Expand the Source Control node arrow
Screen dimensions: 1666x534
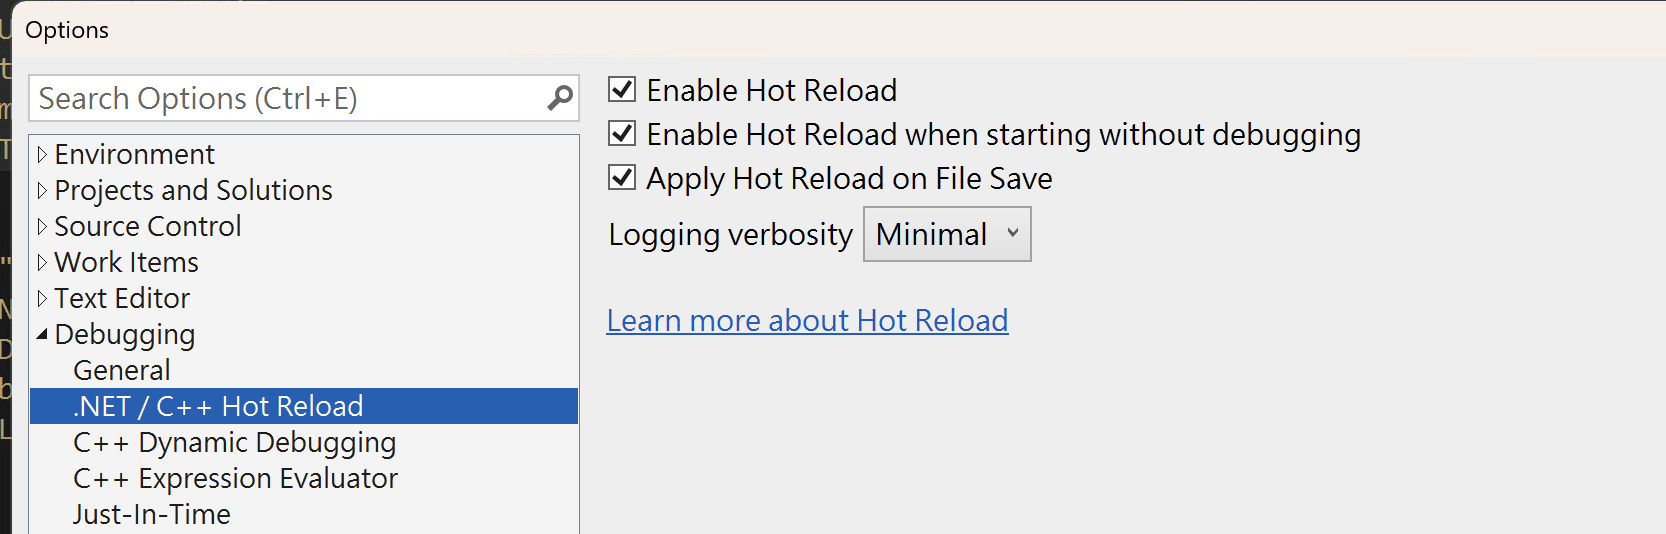pyautogui.click(x=42, y=227)
